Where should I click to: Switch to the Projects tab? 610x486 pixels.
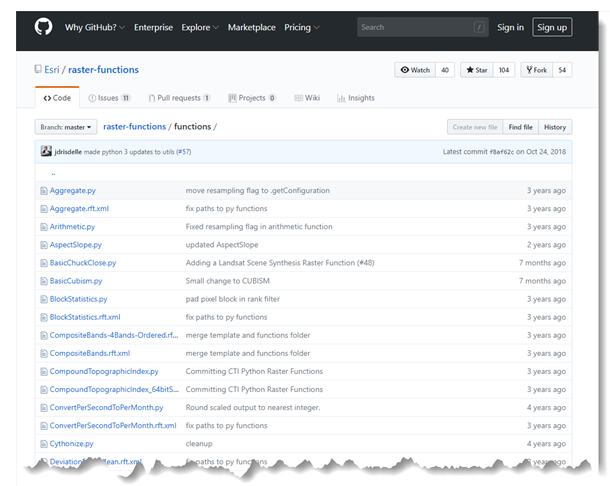pyautogui.click(x=252, y=98)
